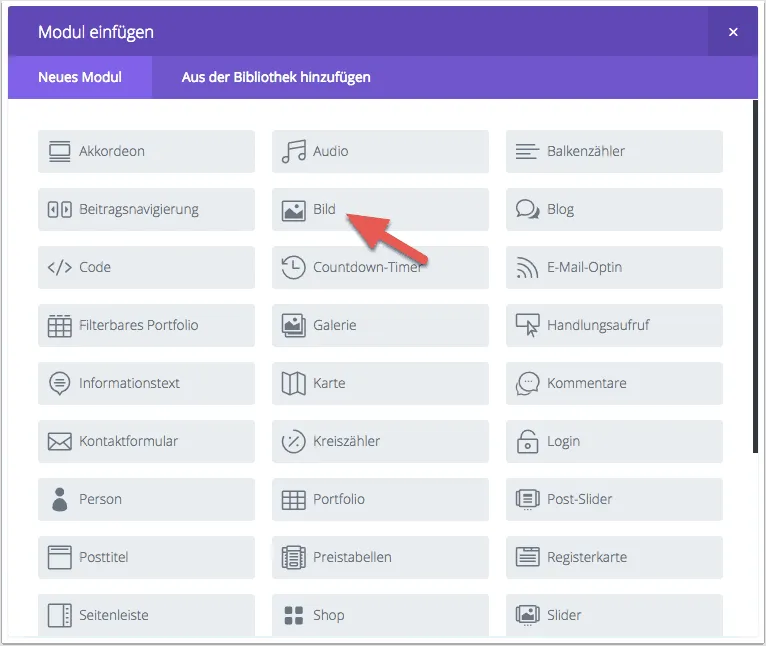Click the Code brackets icon
766x646 pixels.
(x=60, y=267)
